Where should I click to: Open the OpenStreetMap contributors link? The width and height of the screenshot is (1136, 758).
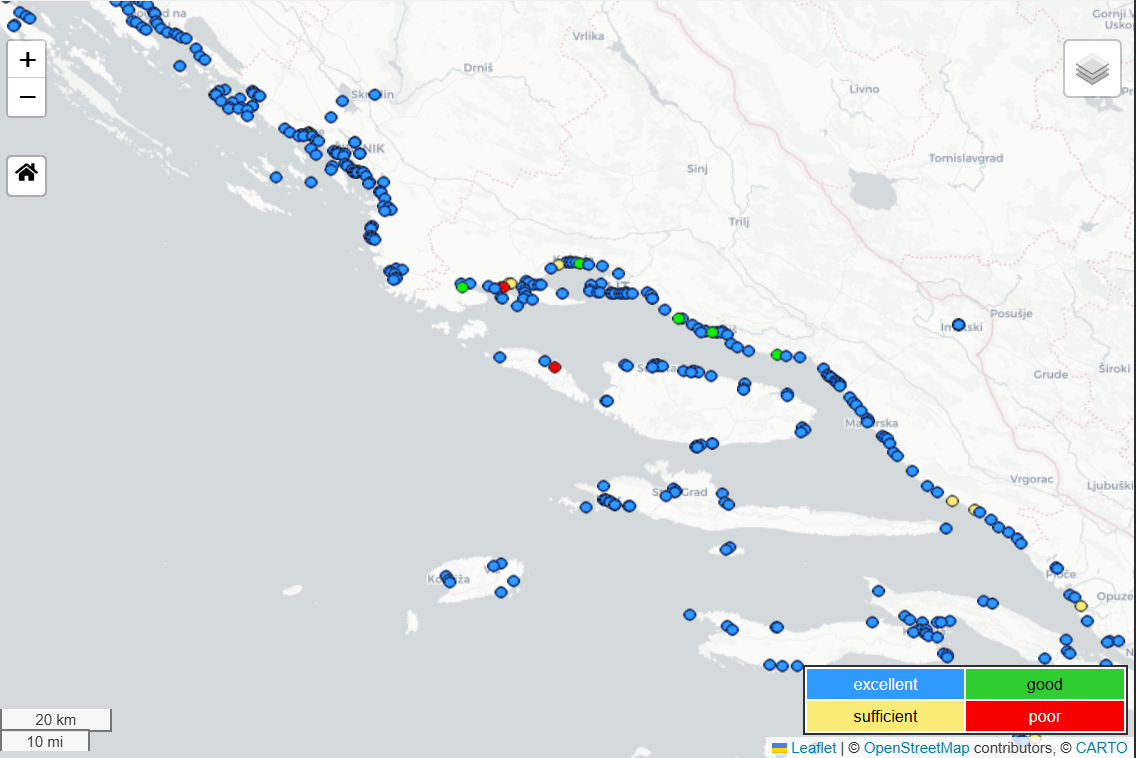click(x=916, y=748)
